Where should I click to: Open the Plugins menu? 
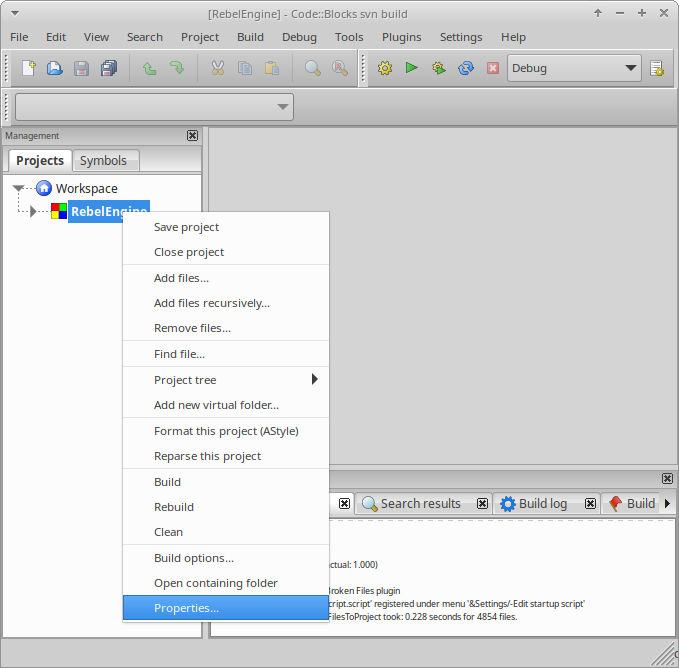click(401, 37)
